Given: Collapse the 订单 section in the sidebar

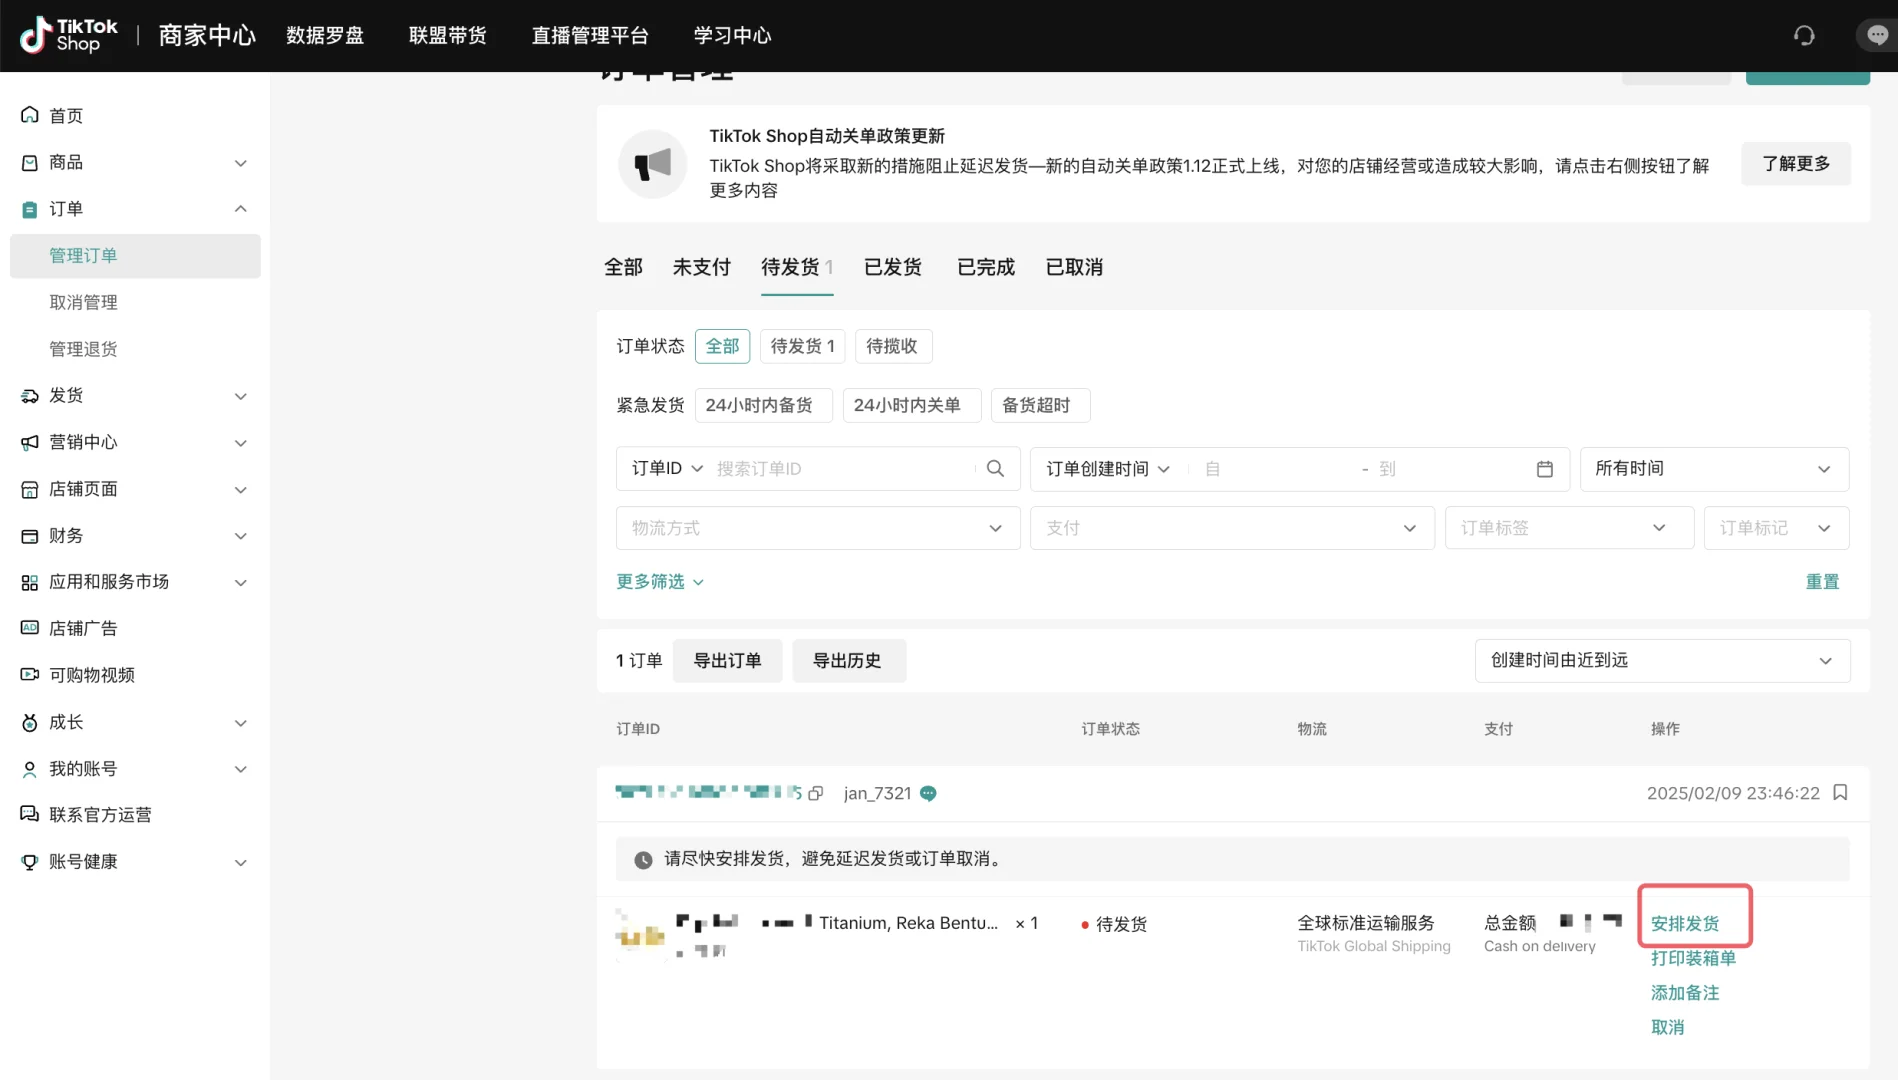Looking at the screenshot, I should point(240,209).
